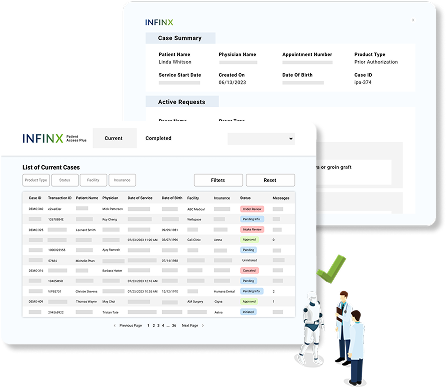Image resolution: width=446 pixels, height=388 pixels.
Task: Sort by the Messages column header
Action: [281, 198]
